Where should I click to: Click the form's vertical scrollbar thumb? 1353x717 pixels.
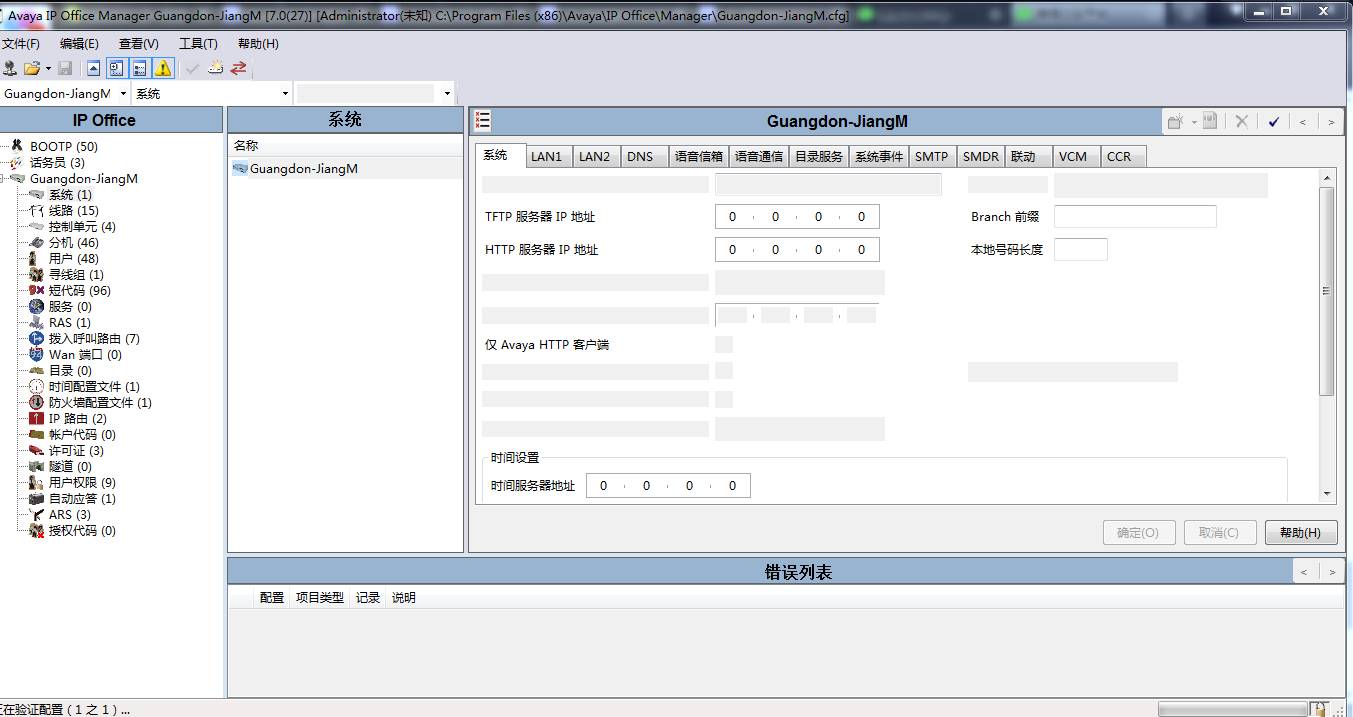1327,291
